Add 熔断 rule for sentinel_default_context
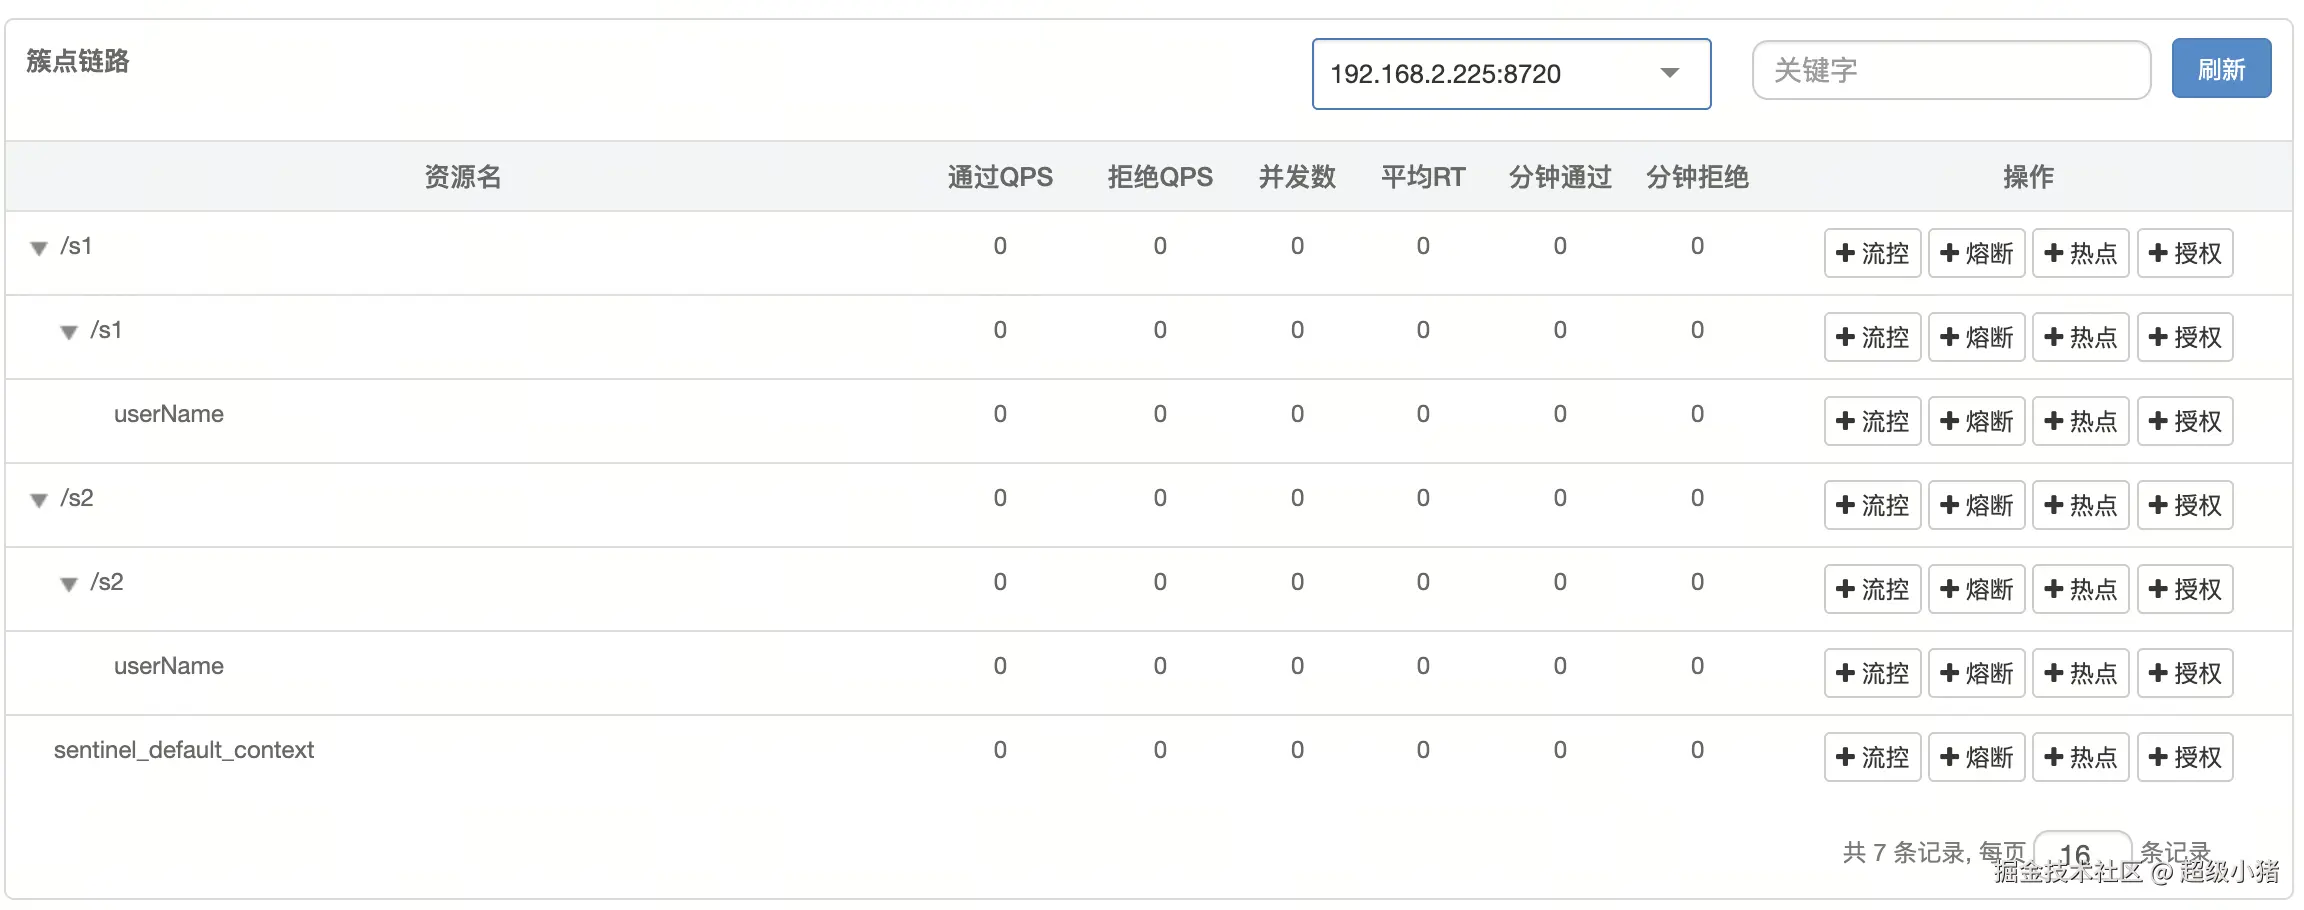Viewport: 2304px width, 910px height. pos(1976,757)
